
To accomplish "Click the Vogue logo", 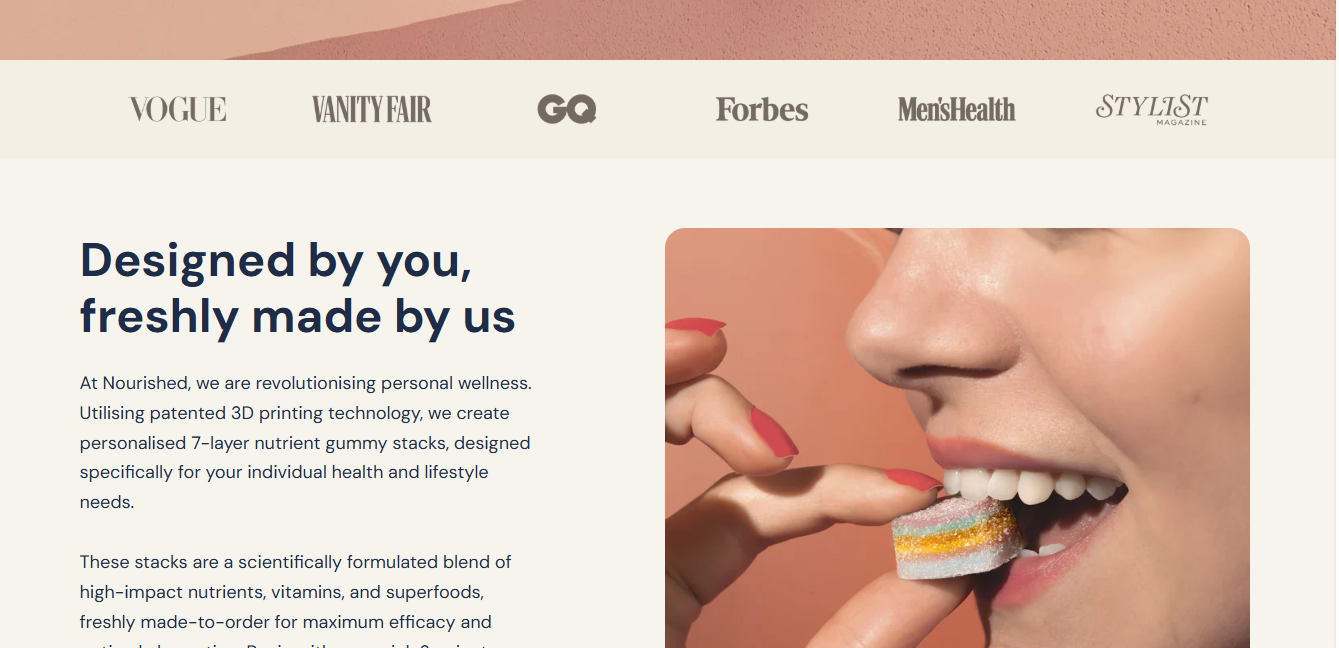I will (177, 109).
